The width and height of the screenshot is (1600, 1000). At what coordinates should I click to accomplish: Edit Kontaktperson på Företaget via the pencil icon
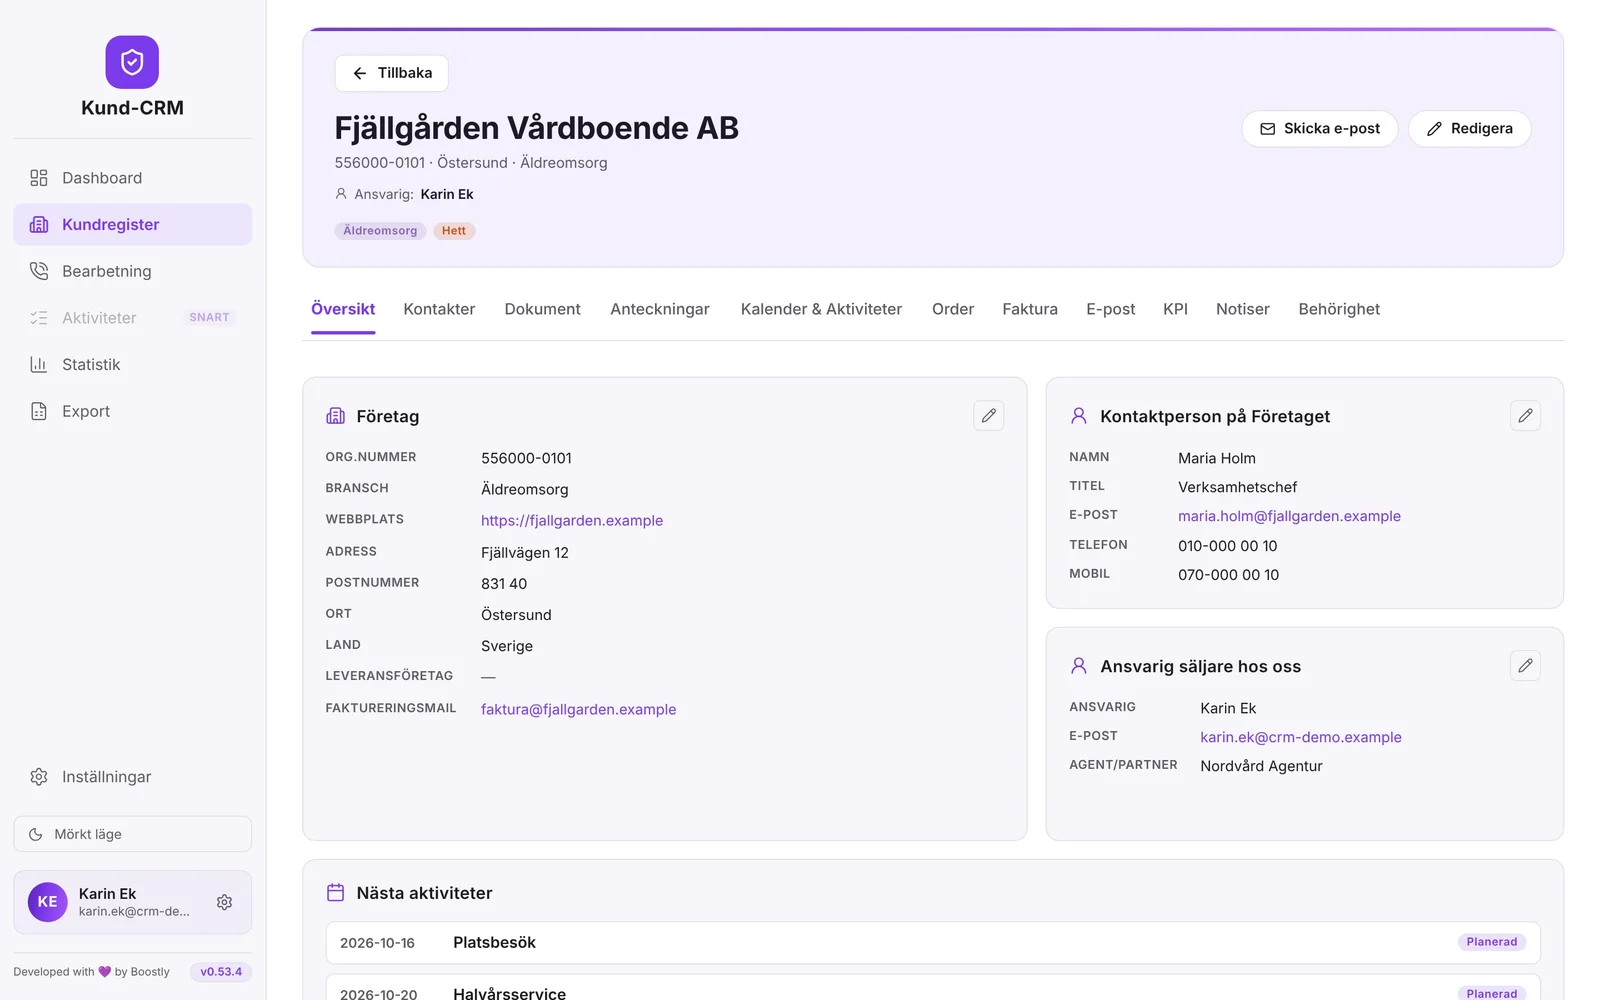pos(1525,416)
